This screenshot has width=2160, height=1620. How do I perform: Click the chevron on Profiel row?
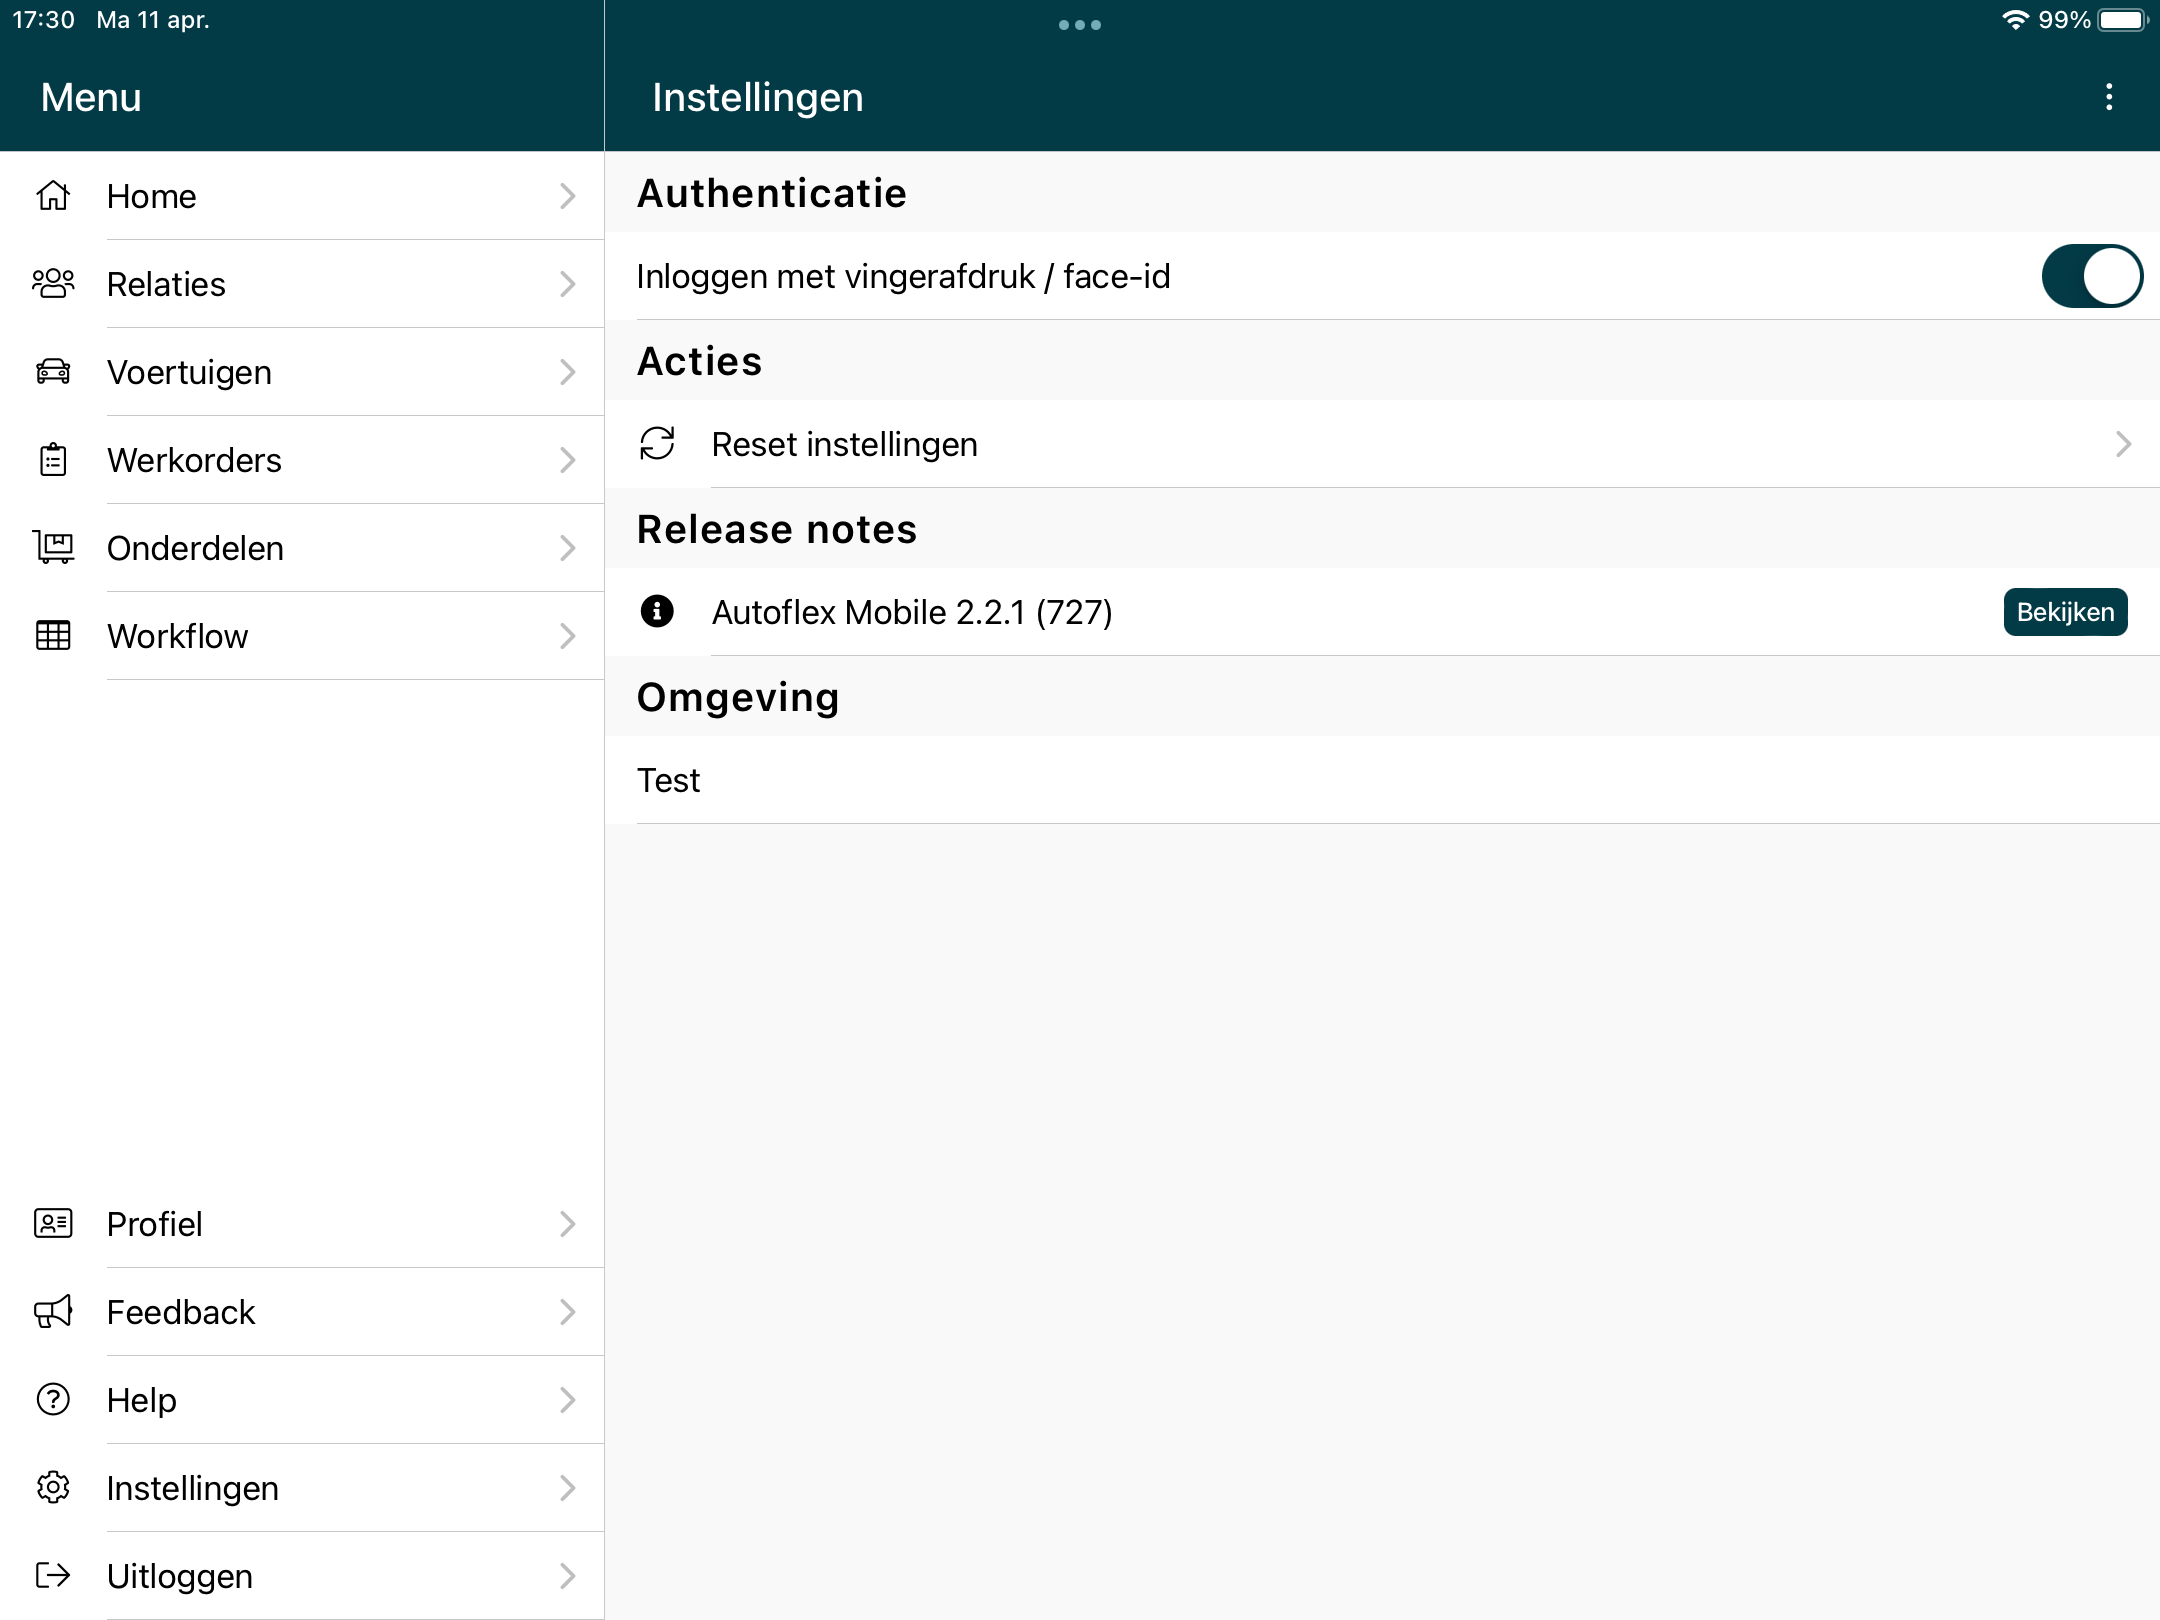pos(568,1224)
